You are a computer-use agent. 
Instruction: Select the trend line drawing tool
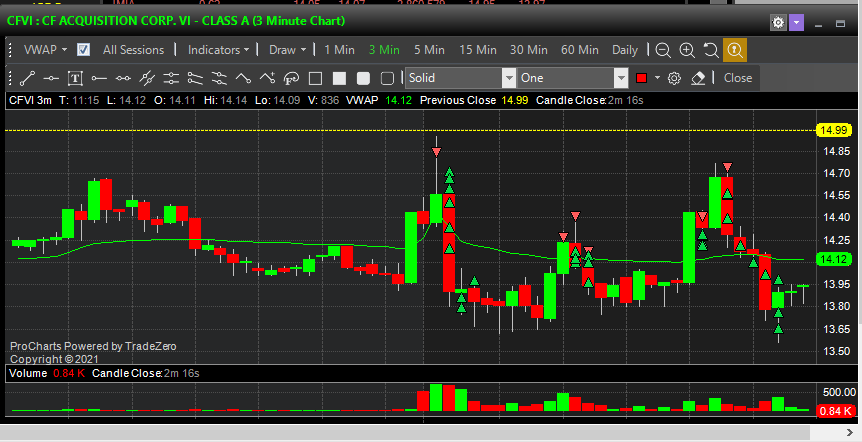point(27,78)
